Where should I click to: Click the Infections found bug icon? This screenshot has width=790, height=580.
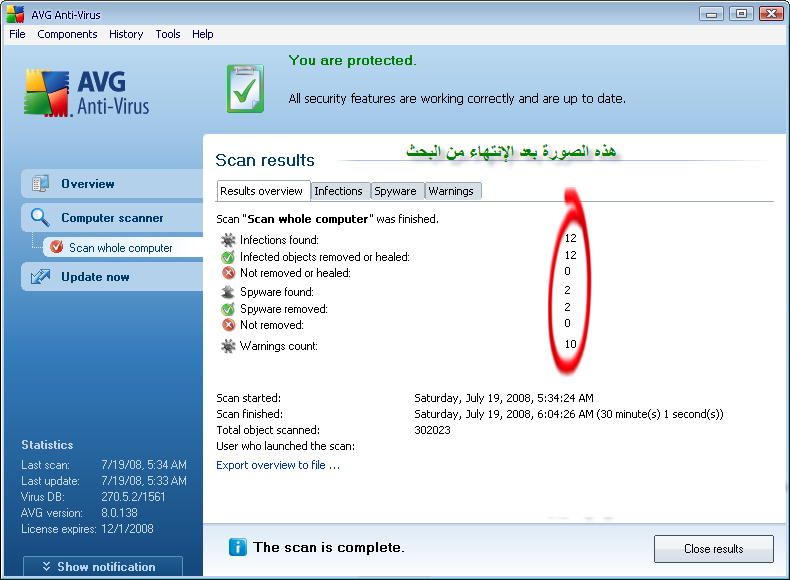point(228,240)
